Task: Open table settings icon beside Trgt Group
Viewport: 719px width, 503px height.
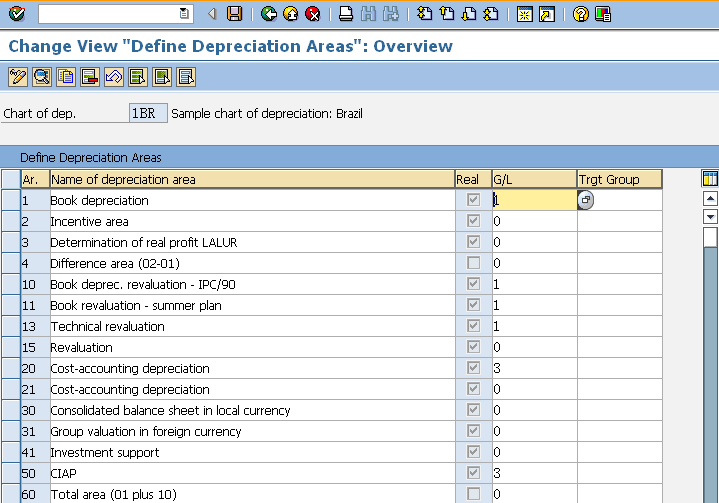Action: (710, 178)
